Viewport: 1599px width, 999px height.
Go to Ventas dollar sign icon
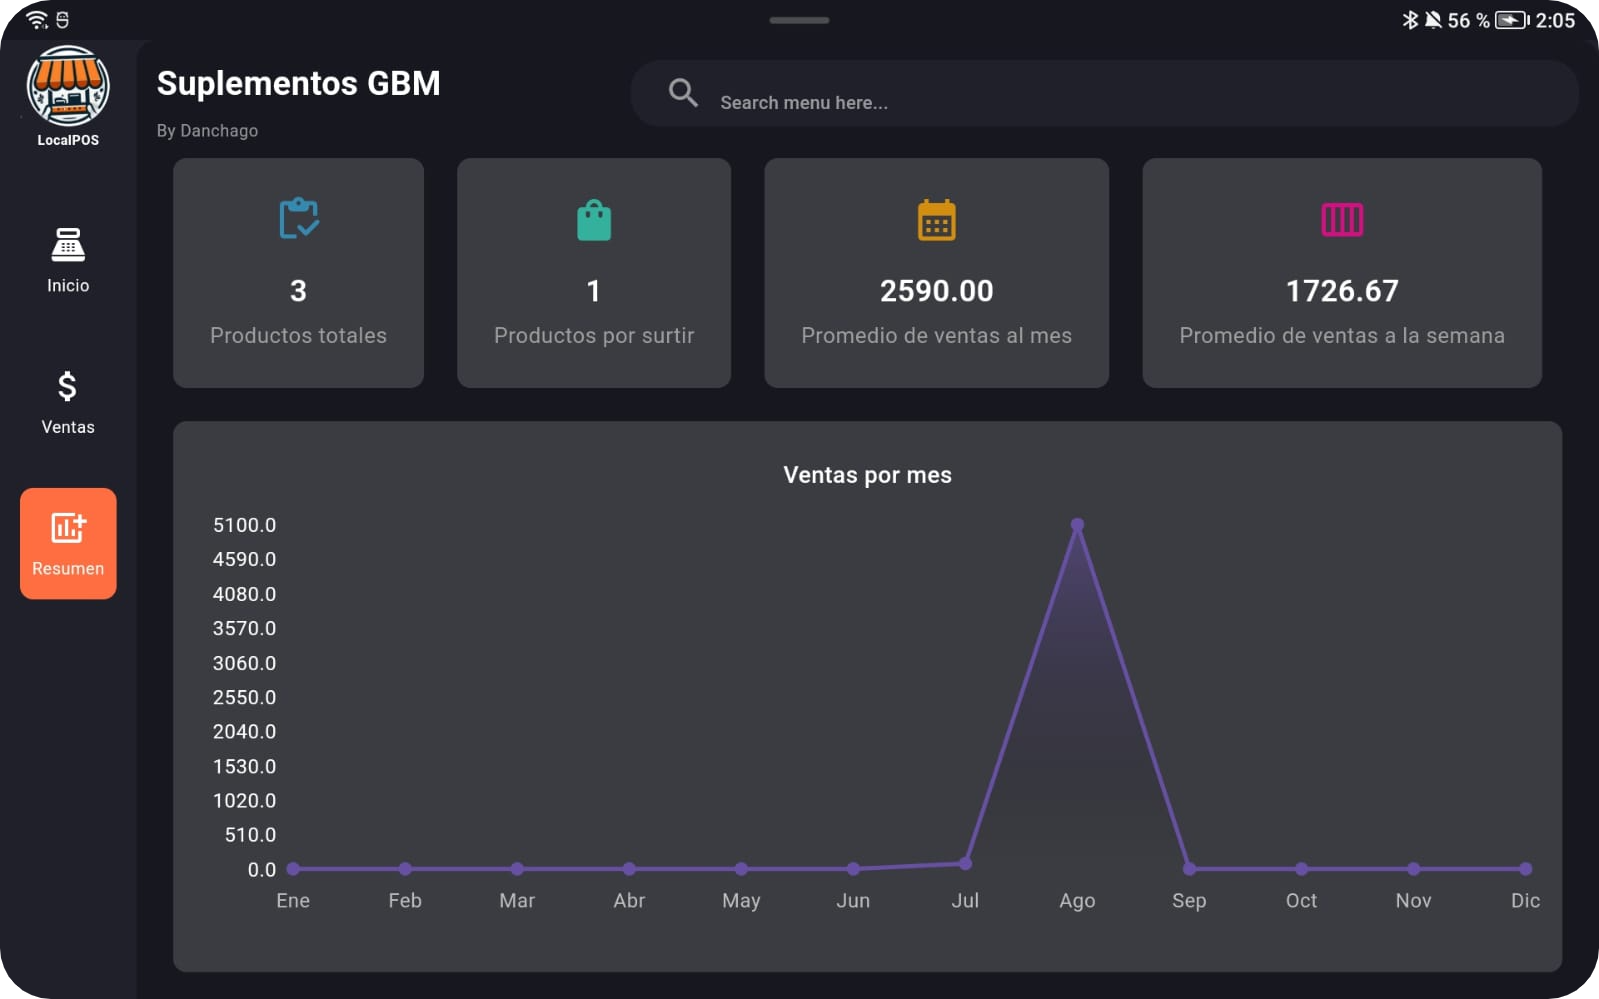click(67, 386)
